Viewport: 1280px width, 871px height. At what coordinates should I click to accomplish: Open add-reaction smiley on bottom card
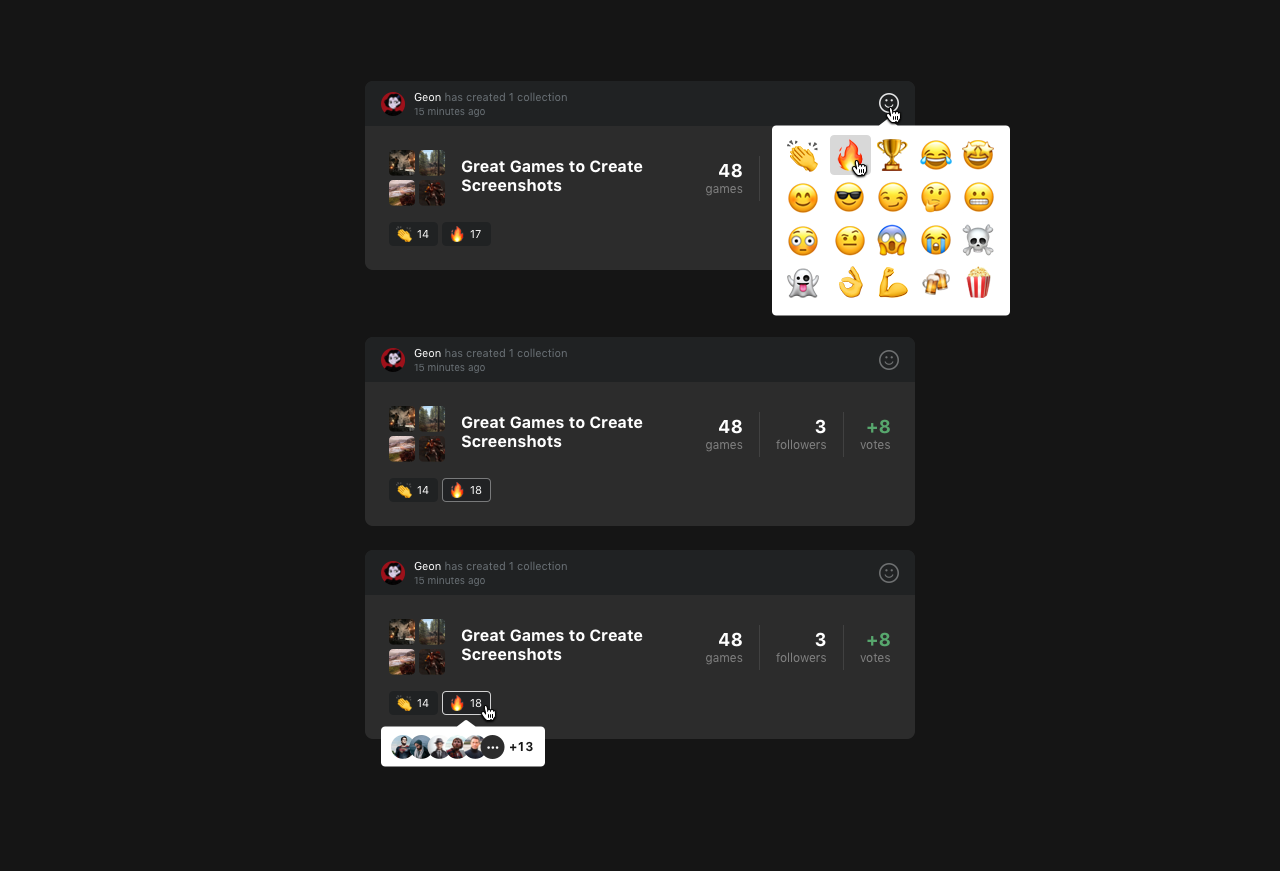coord(889,573)
